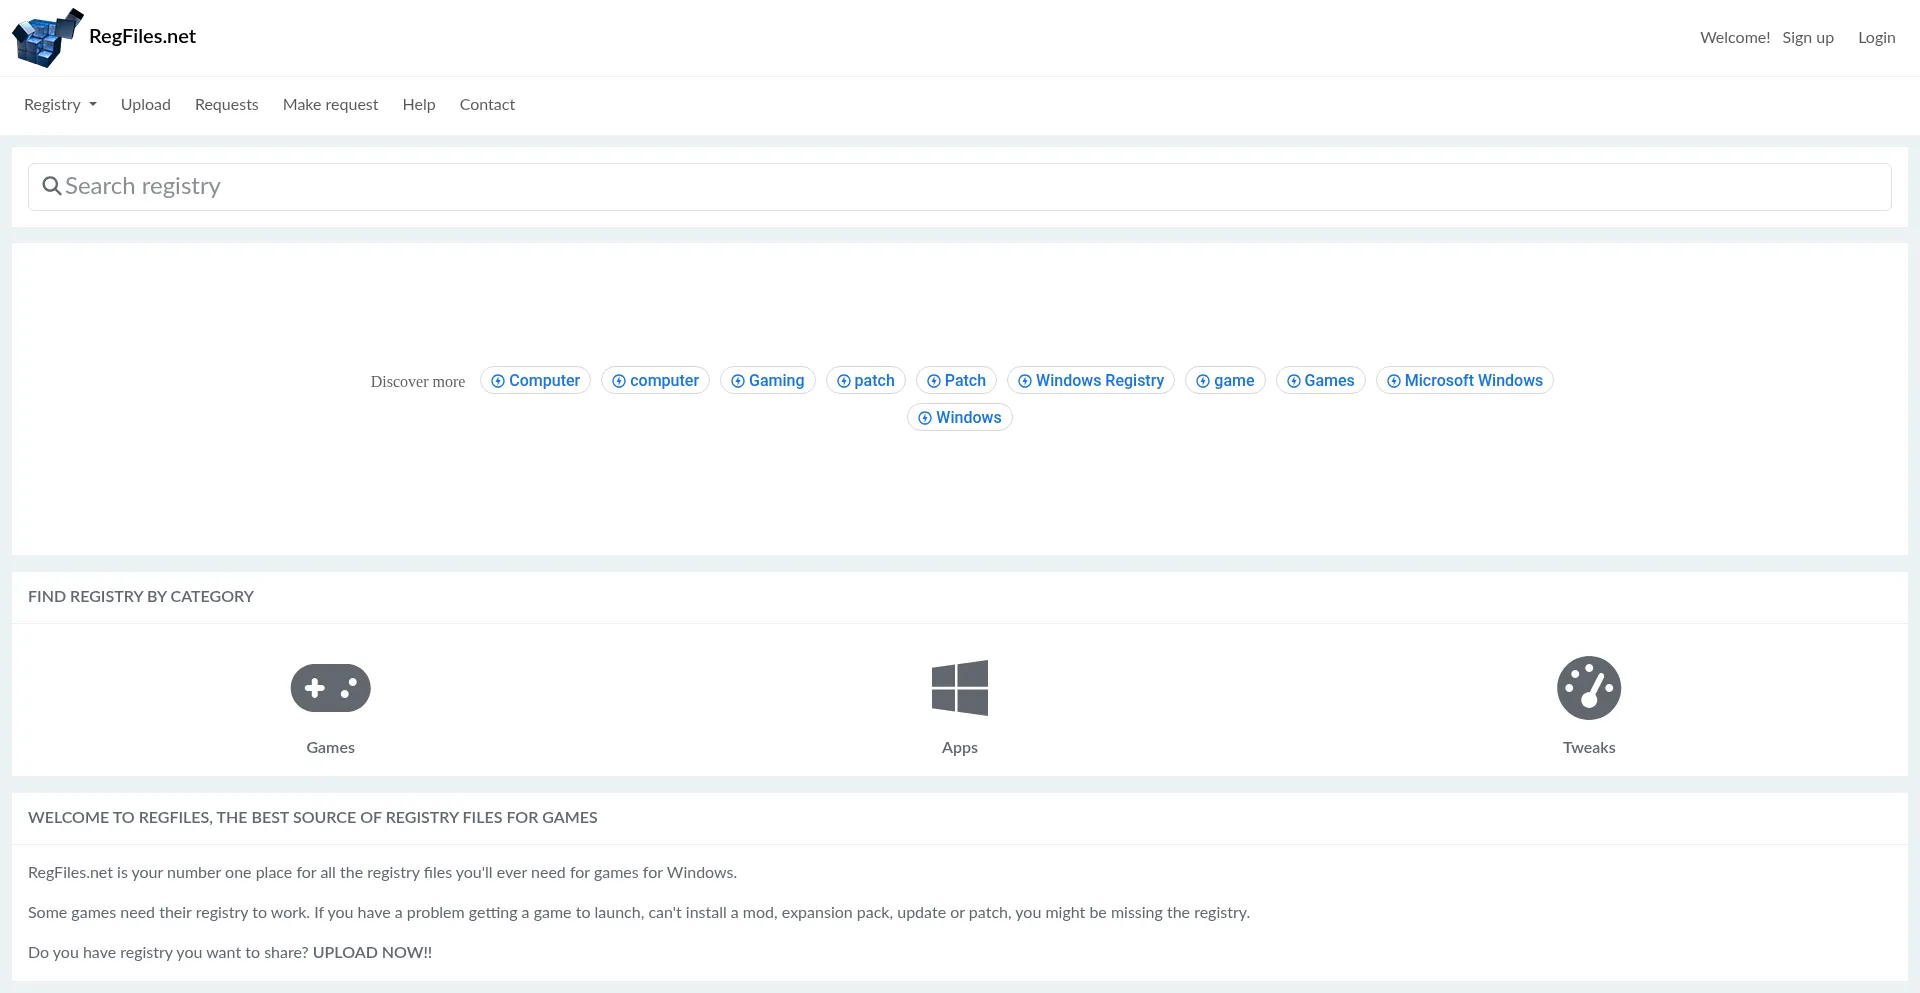
Task: Click the Login link
Action: 1876,38
